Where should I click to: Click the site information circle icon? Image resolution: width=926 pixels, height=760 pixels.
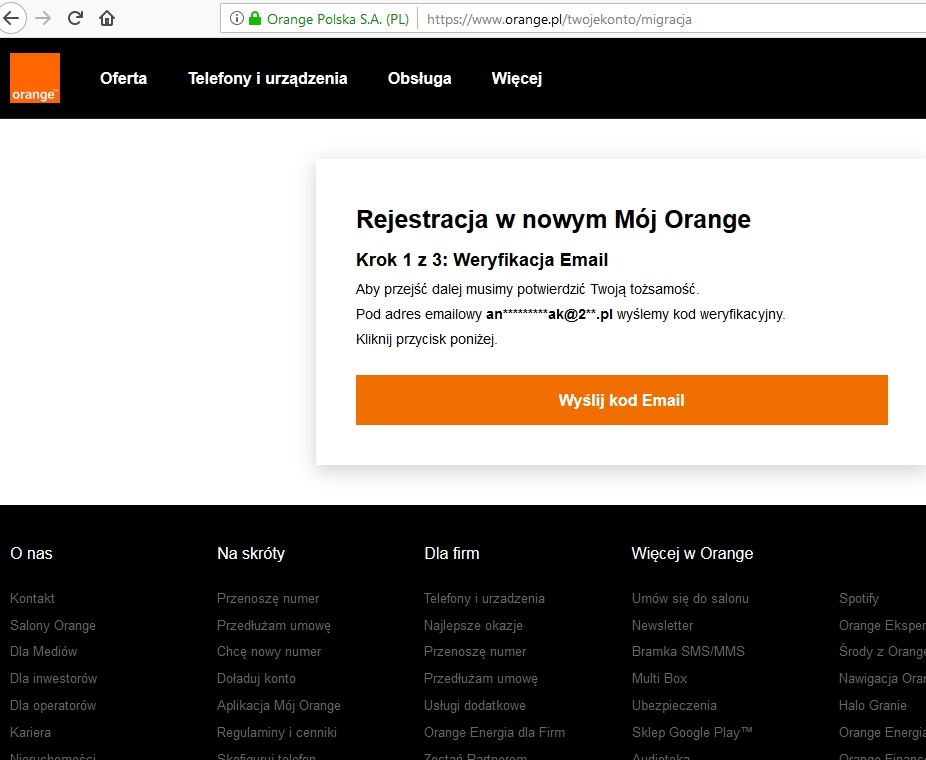[238, 17]
